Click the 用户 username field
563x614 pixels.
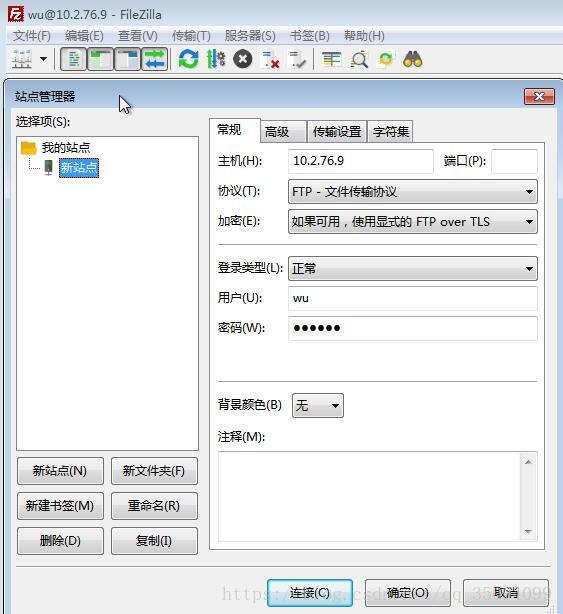pos(413,298)
